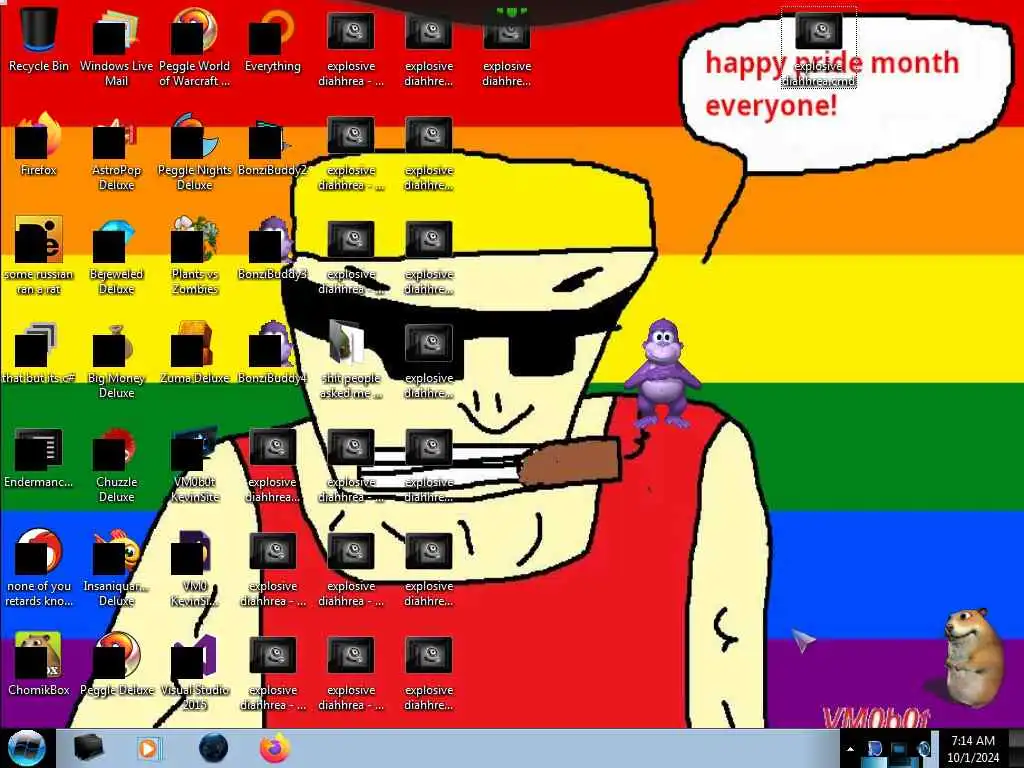
Task: Click the Endermanc... desktop icon
Action: point(39,457)
